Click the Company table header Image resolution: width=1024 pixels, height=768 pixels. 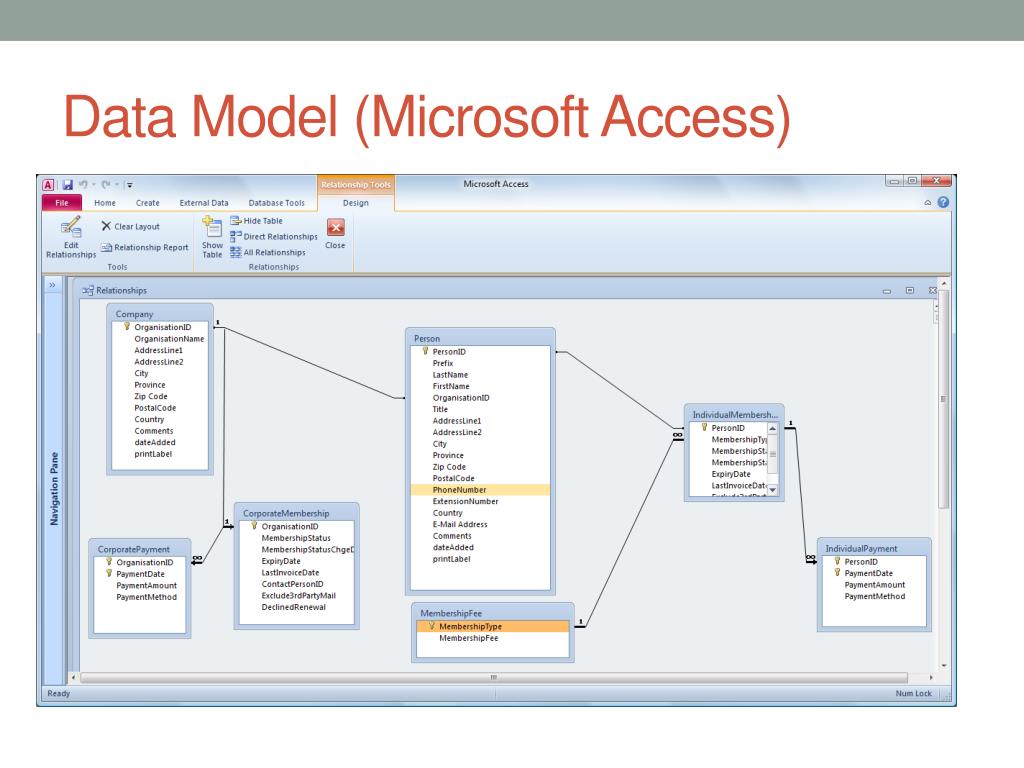pos(160,313)
